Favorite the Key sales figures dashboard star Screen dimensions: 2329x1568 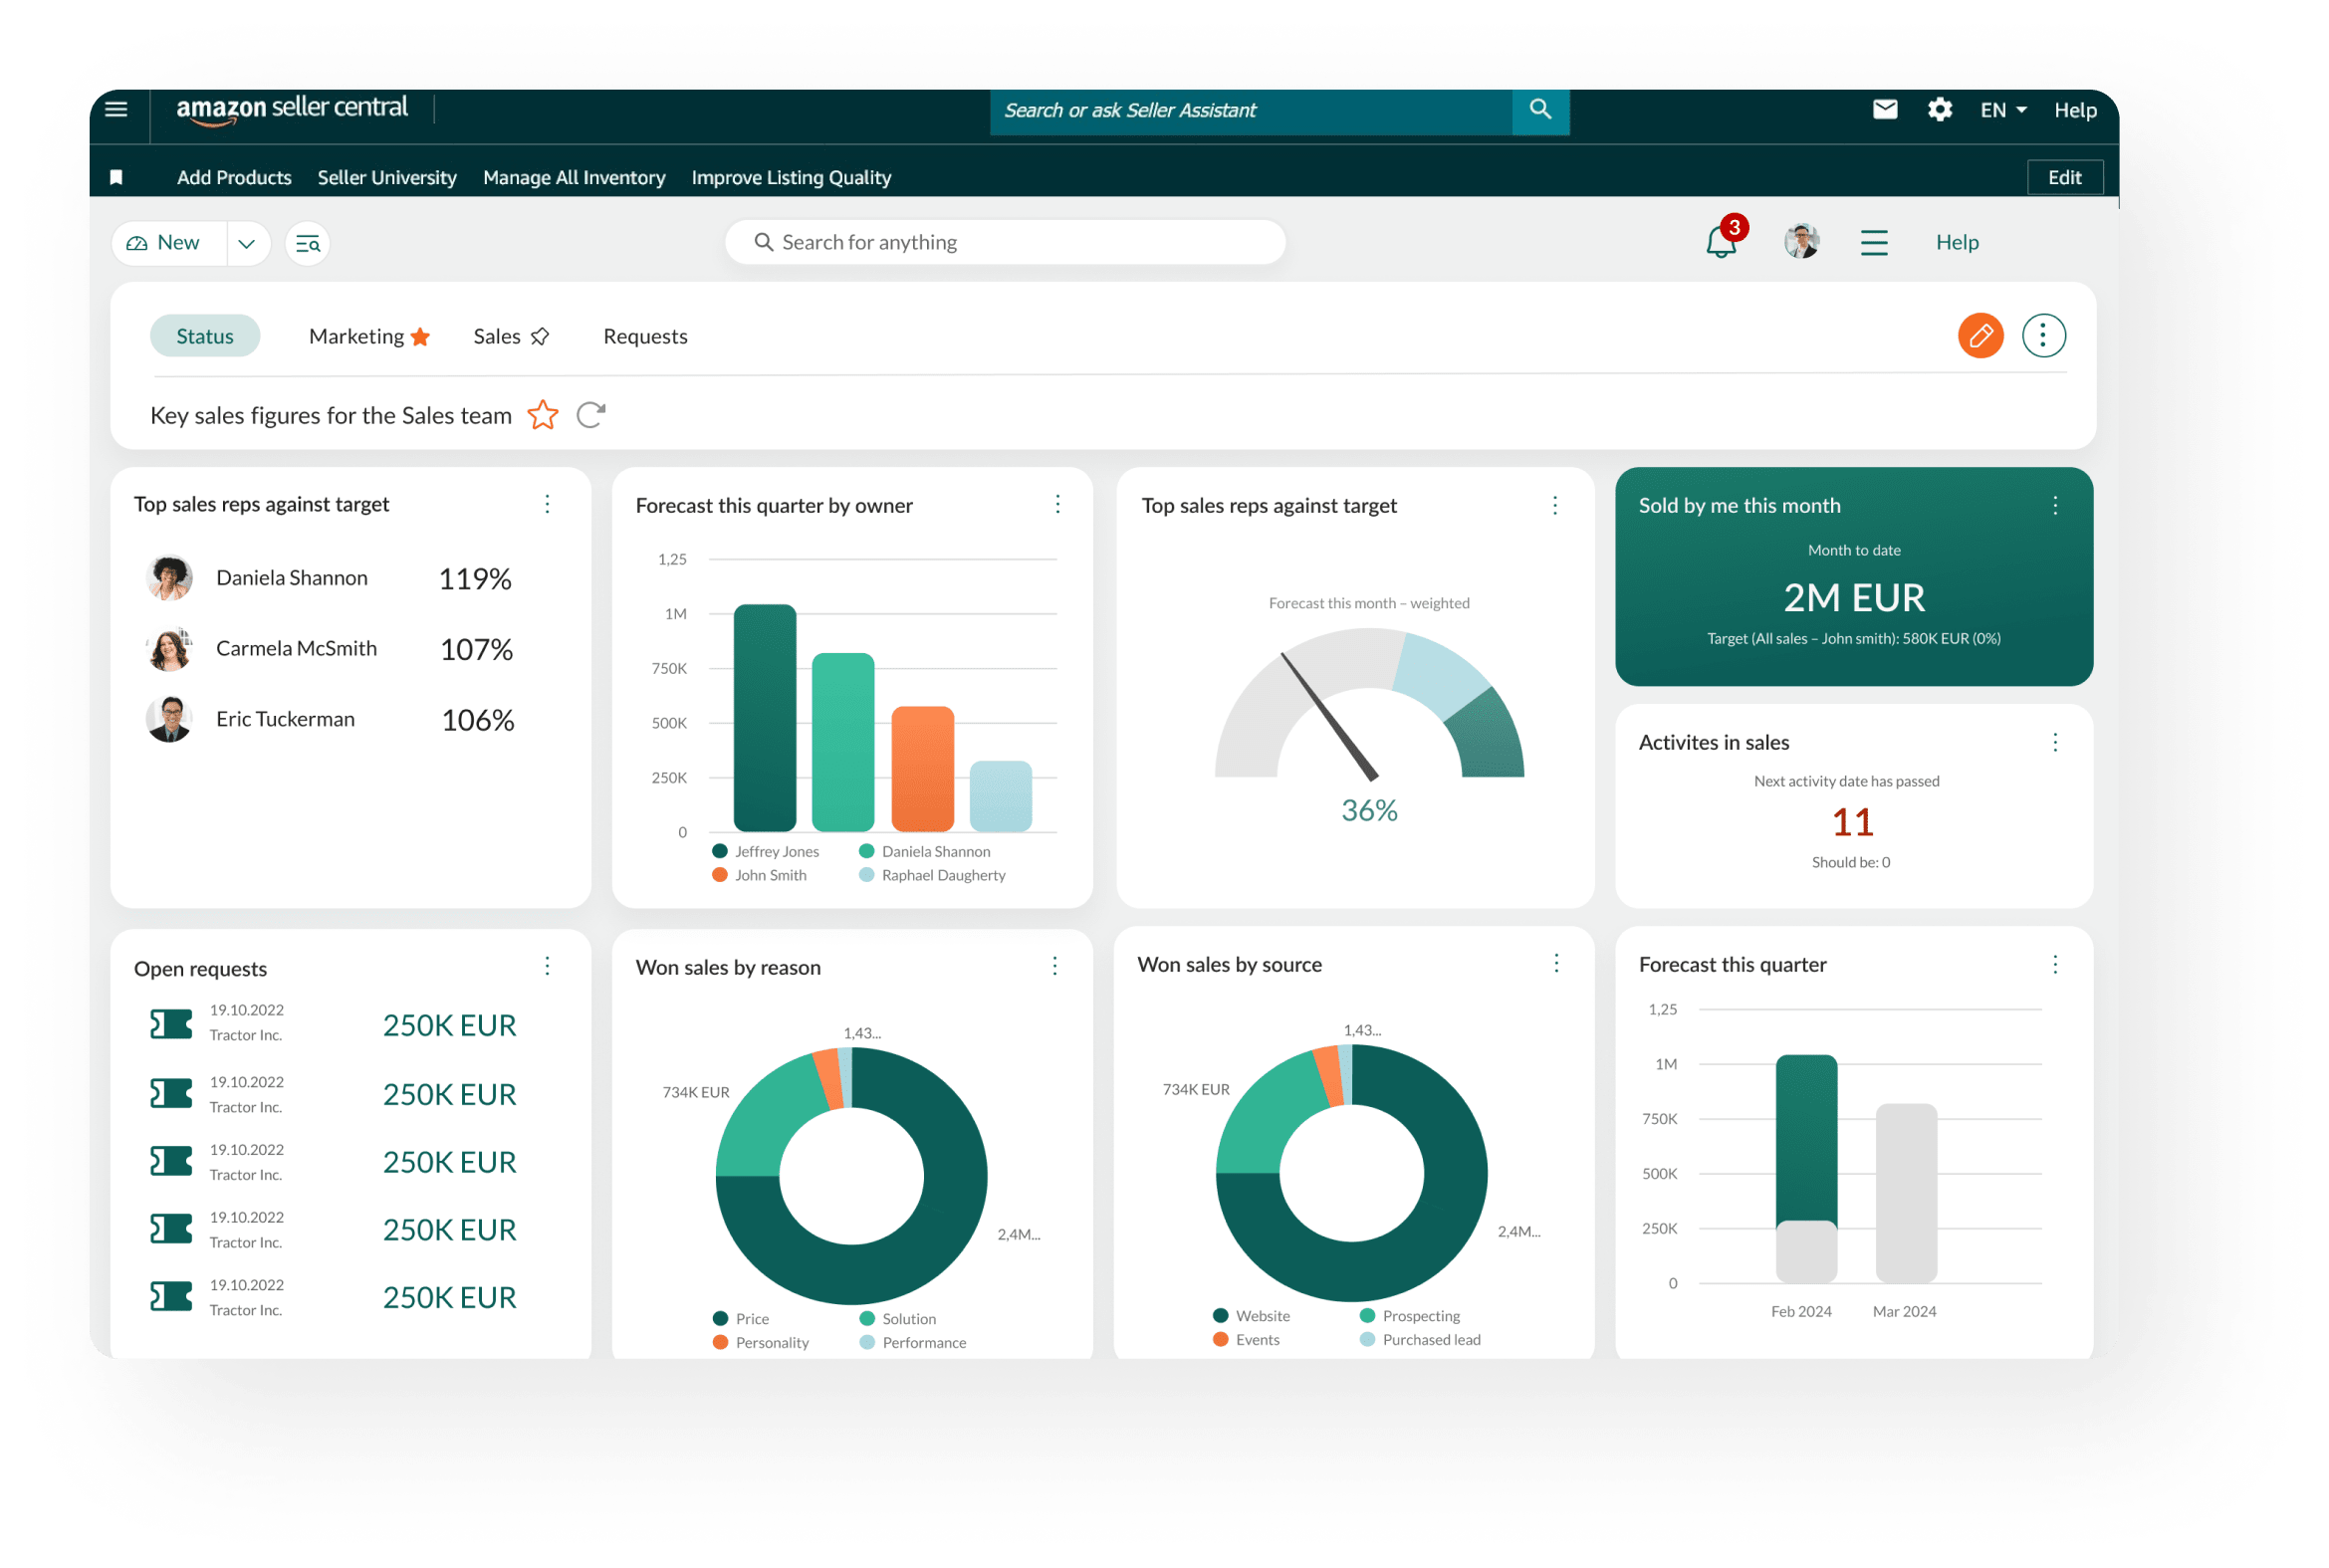coord(543,414)
